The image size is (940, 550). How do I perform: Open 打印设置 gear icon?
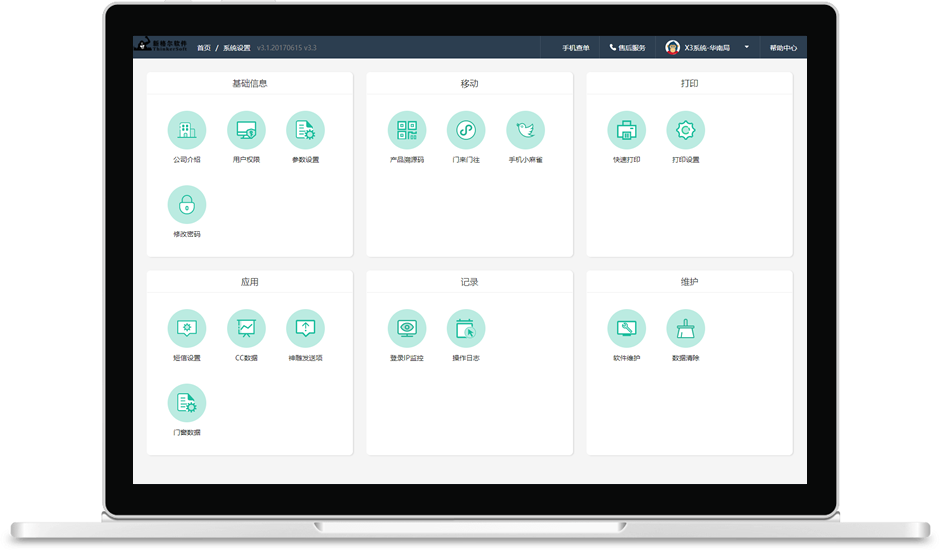pos(685,130)
